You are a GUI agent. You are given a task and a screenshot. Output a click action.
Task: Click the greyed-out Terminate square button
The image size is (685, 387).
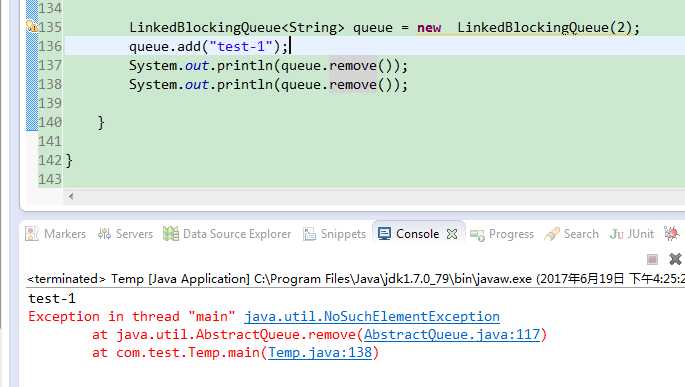652,259
